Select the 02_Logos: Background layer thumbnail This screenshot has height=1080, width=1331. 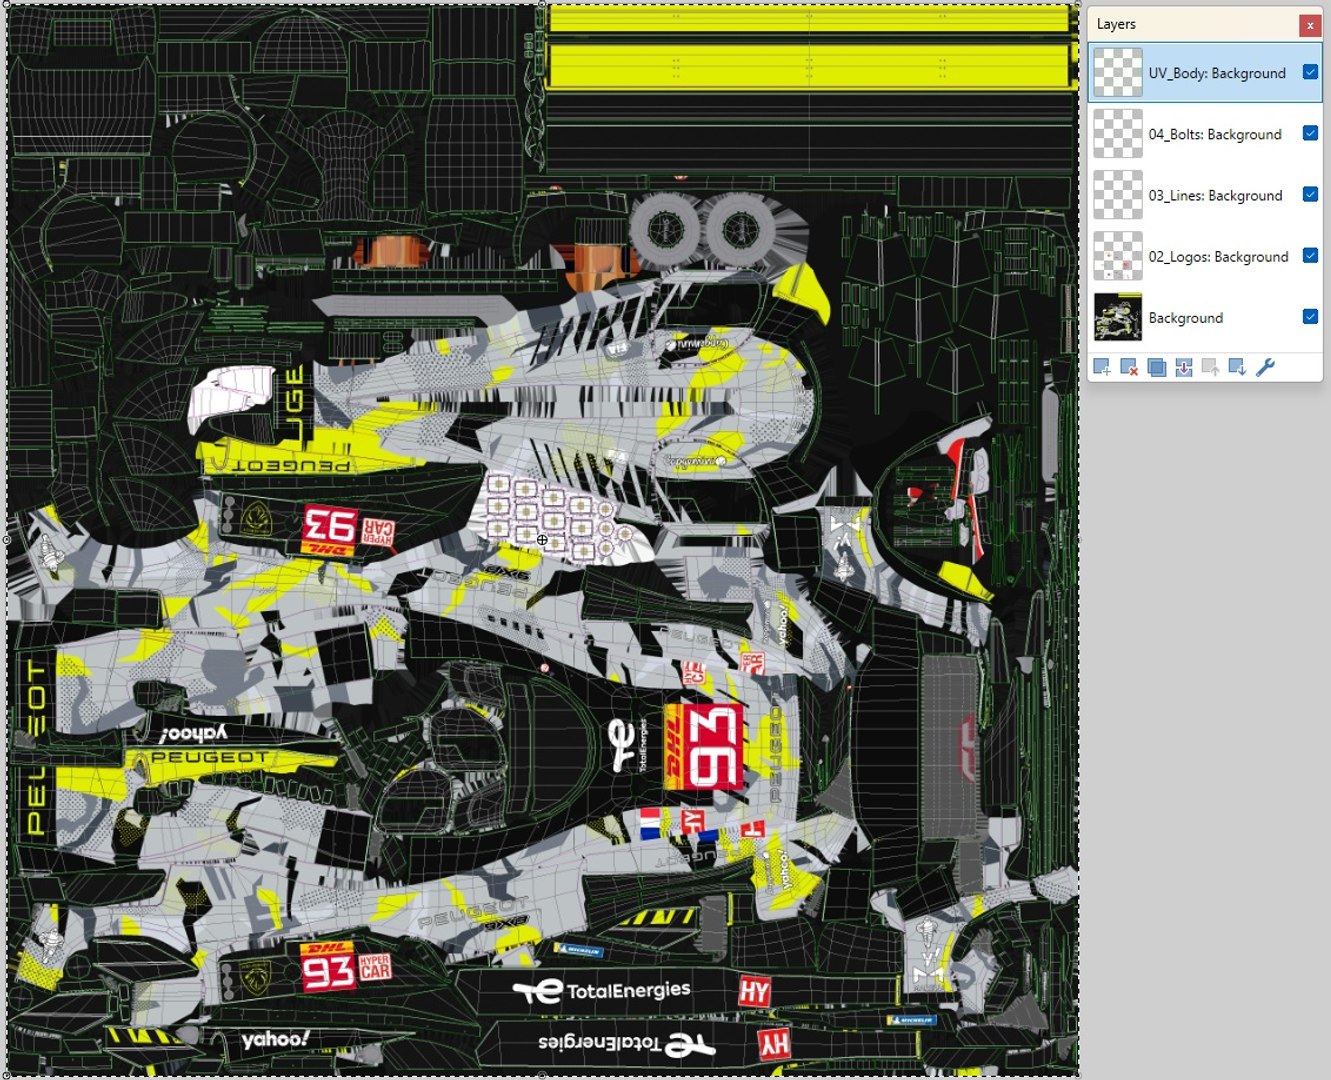coord(1117,255)
